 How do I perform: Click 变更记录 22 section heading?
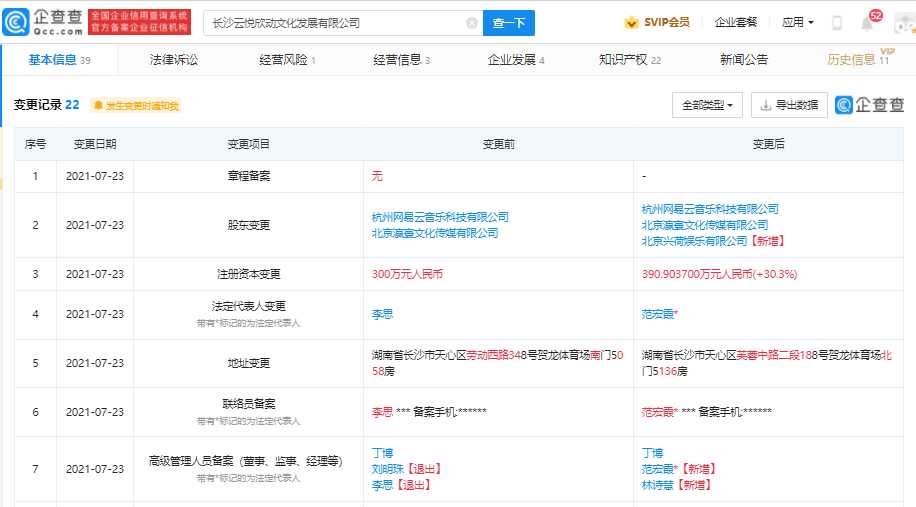47,105
